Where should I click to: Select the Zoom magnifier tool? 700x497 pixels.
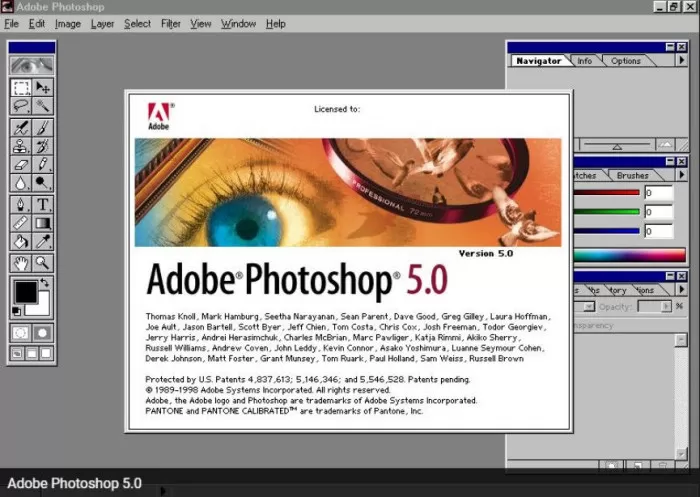[43, 263]
